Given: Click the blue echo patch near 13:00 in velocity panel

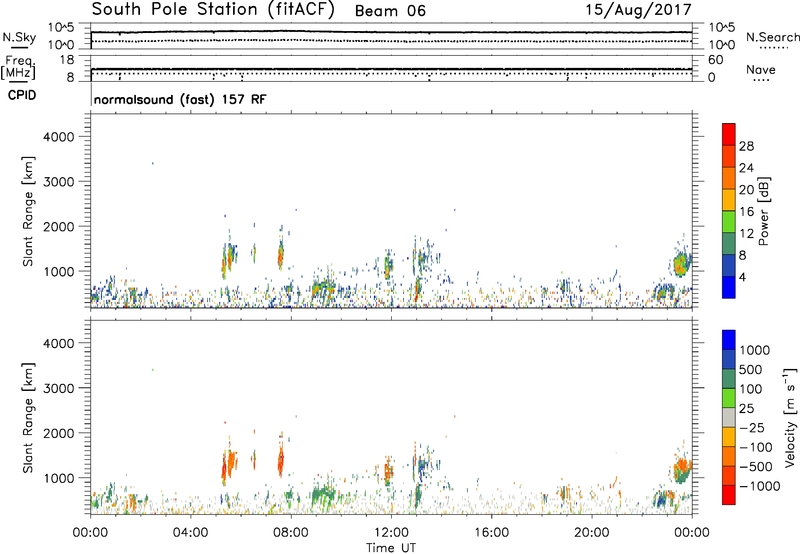Looking at the screenshot, I should pyautogui.click(x=423, y=467).
